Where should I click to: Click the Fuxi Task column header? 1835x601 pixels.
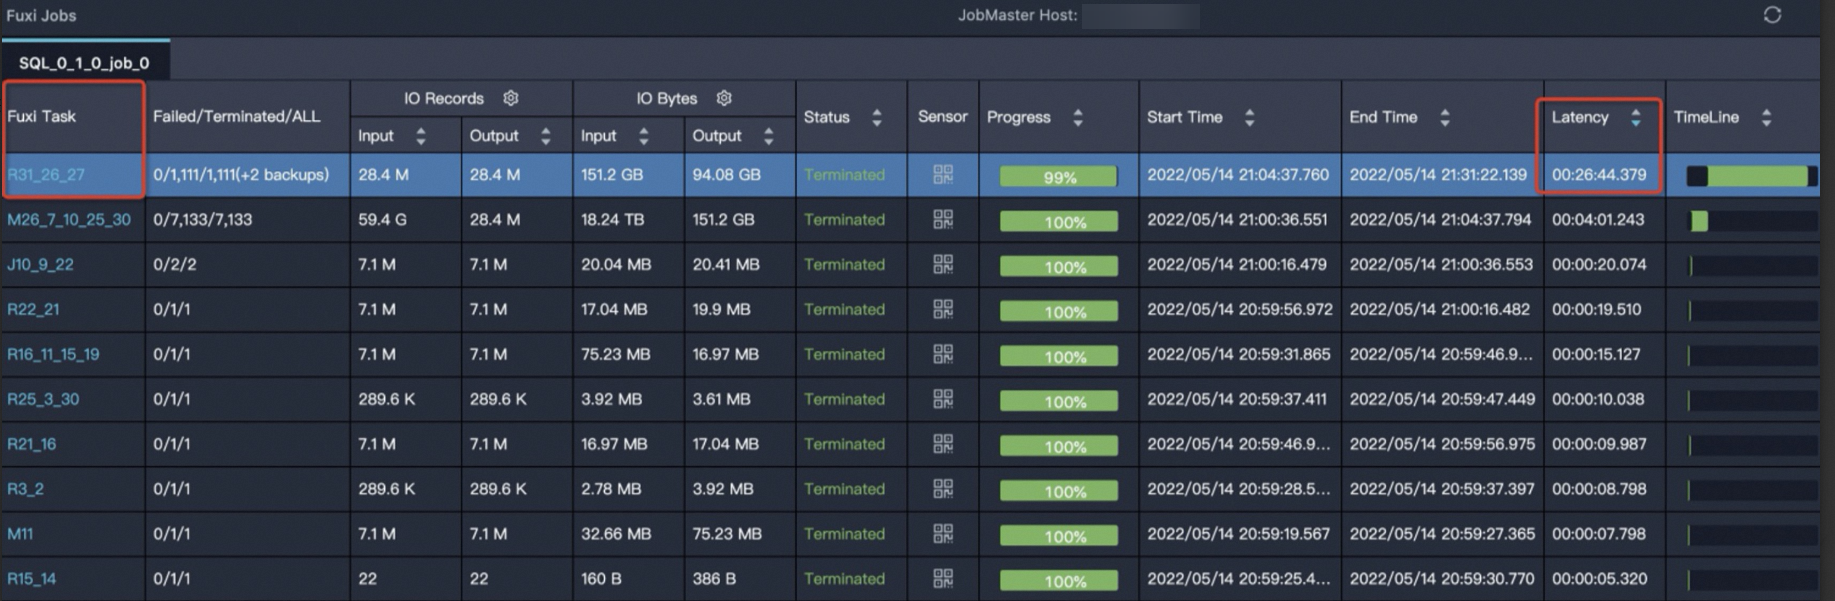pyautogui.click(x=42, y=116)
